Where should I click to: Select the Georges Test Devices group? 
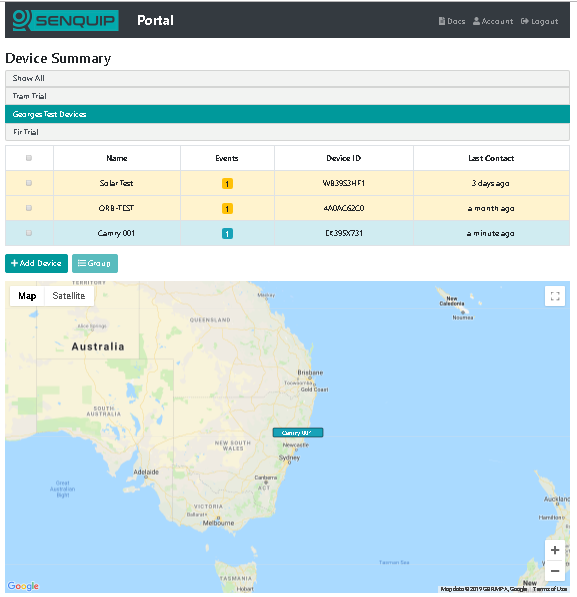287,114
